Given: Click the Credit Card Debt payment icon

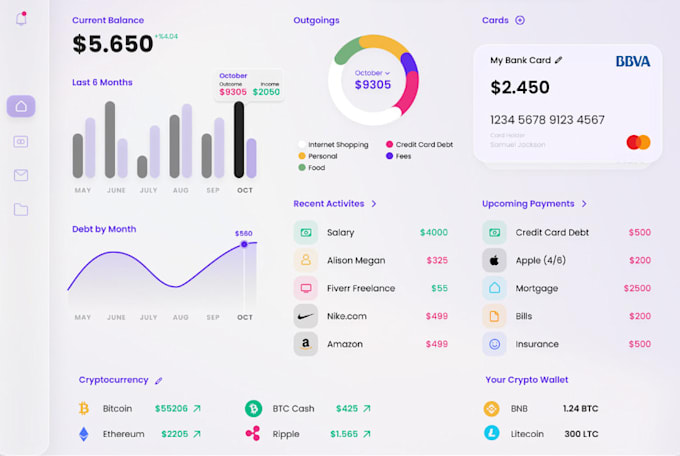Looking at the screenshot, I should [x=494, y=233].
